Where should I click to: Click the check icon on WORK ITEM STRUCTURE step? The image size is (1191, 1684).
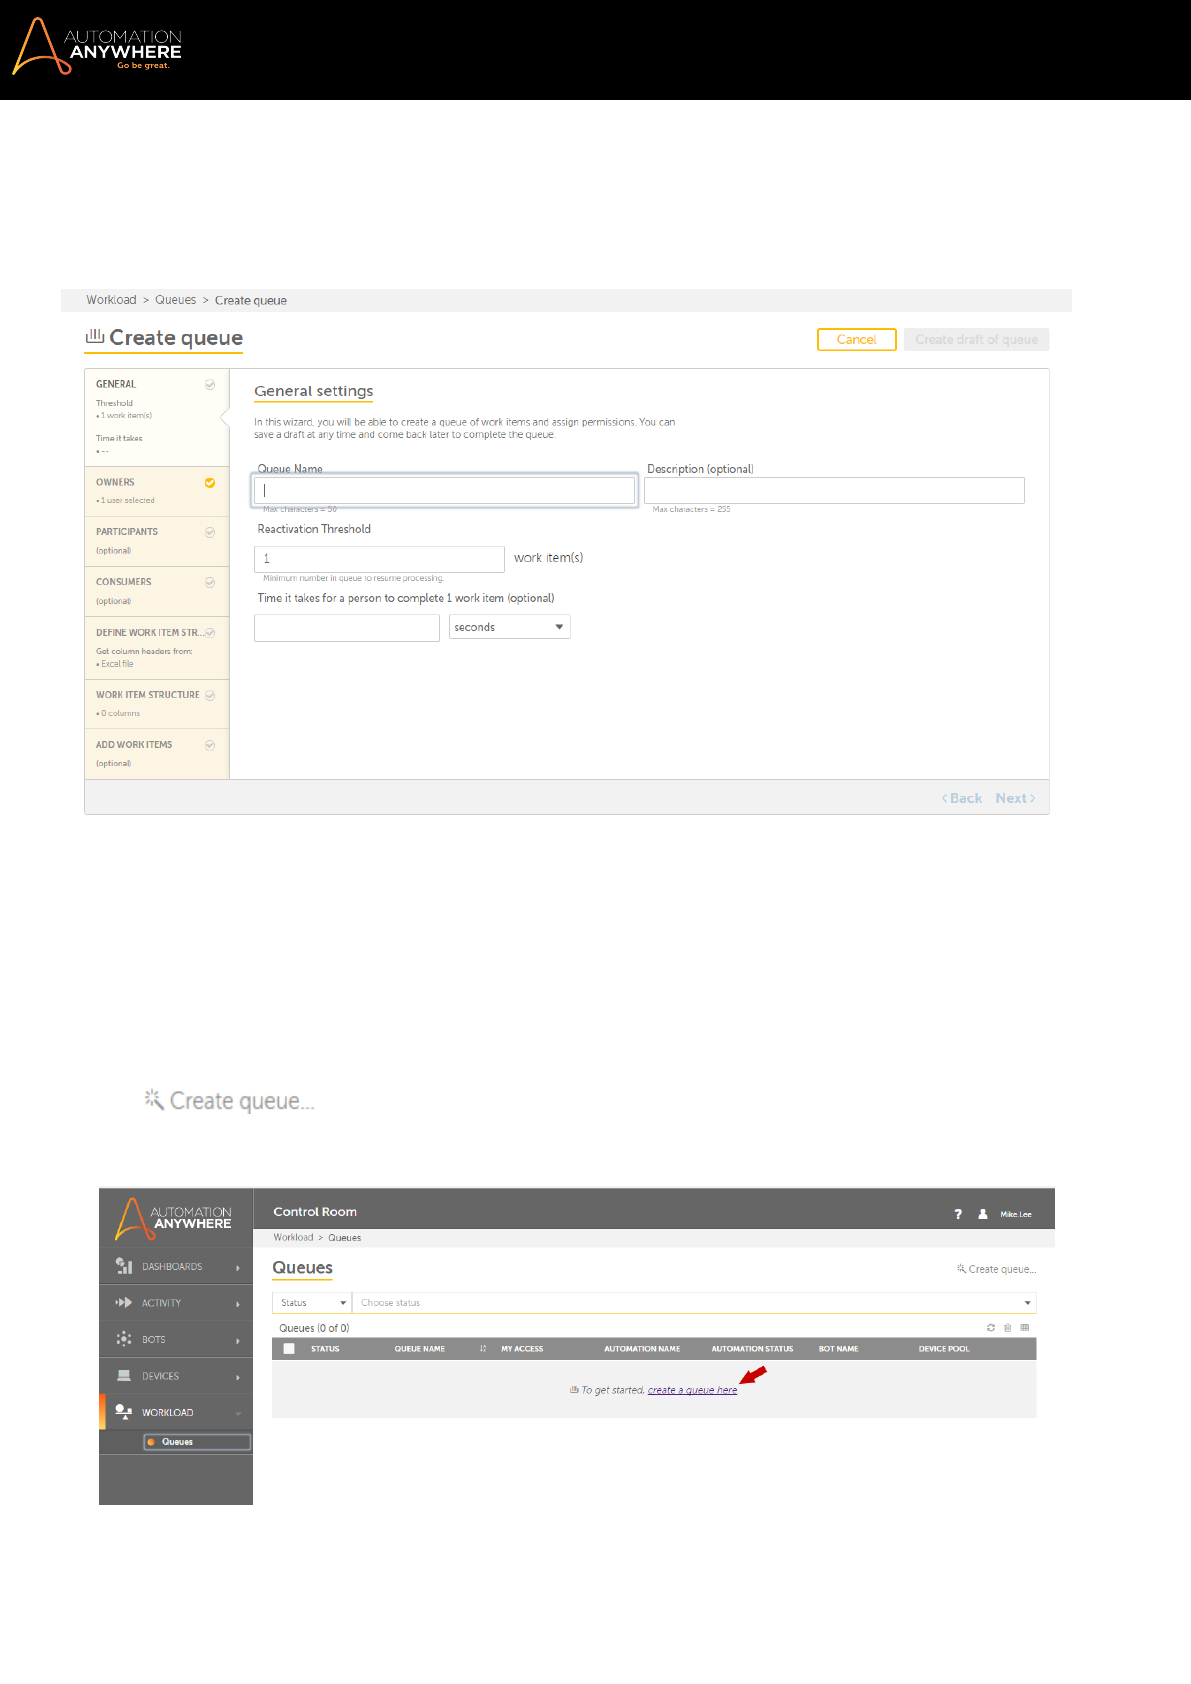coord(210,695)
